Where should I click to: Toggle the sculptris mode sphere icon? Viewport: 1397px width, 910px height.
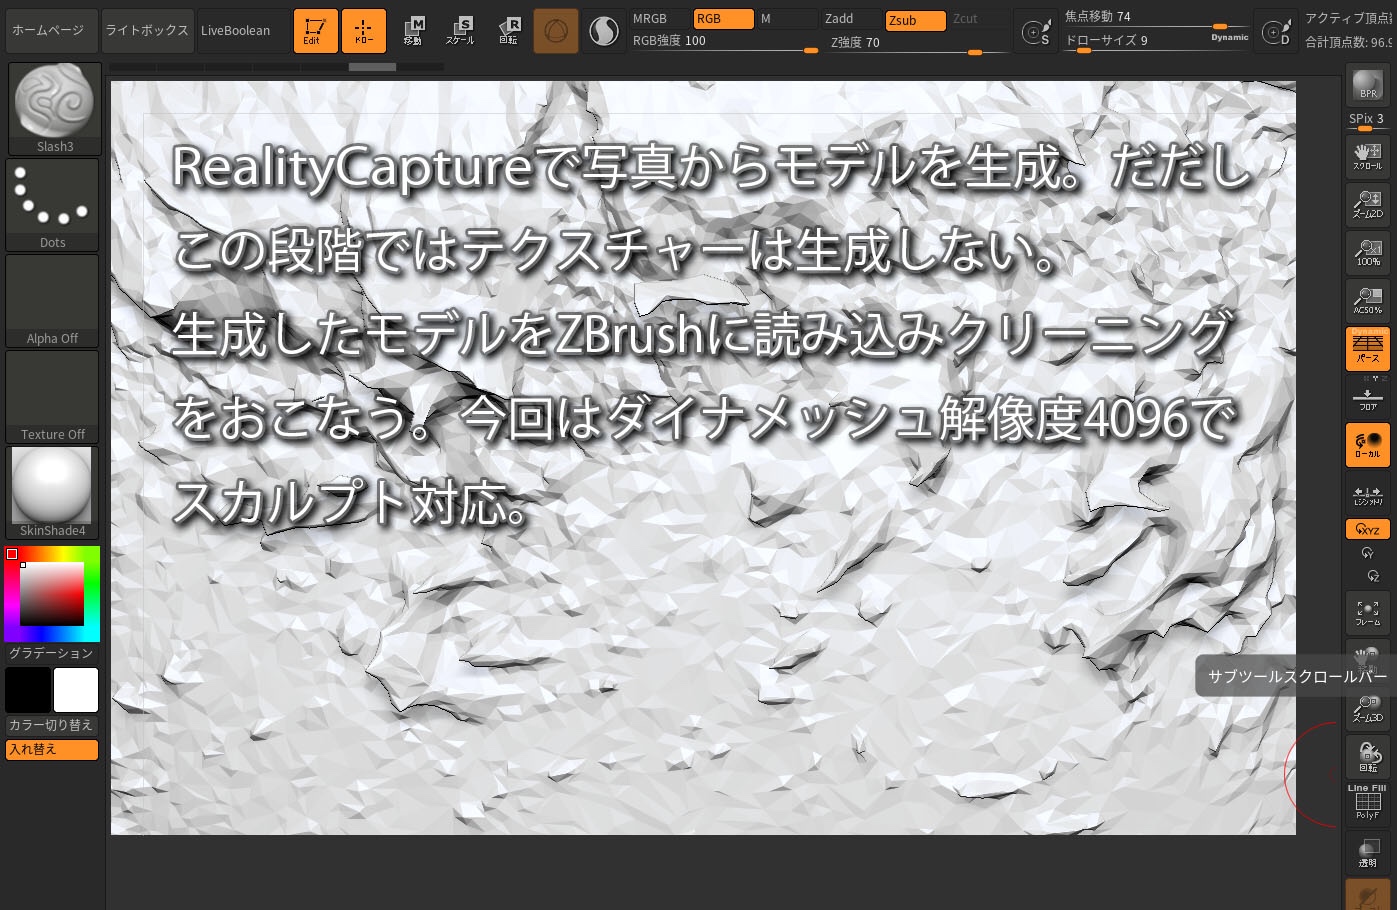[555, 32]
